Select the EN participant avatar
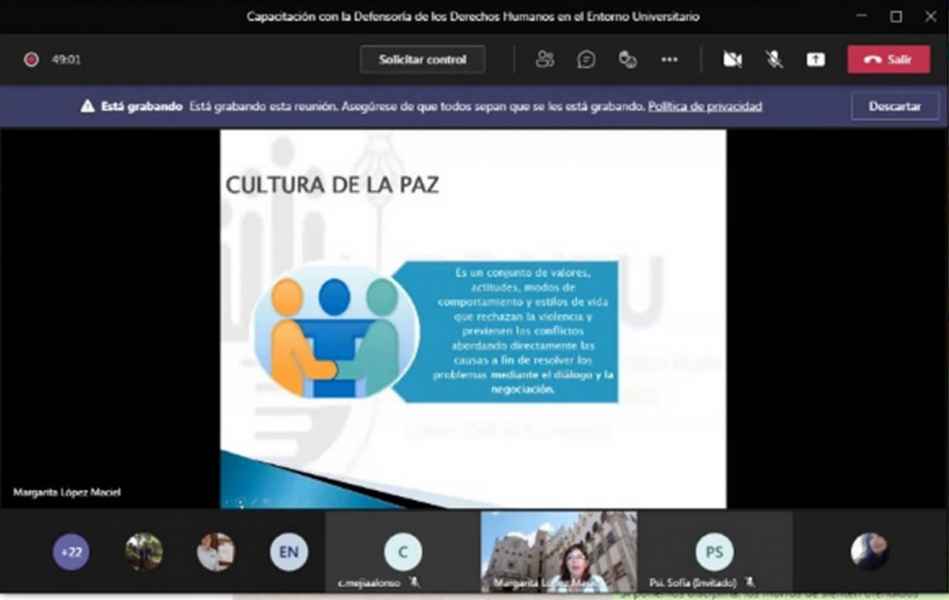The image size is (949, 600). pos(288,551)
